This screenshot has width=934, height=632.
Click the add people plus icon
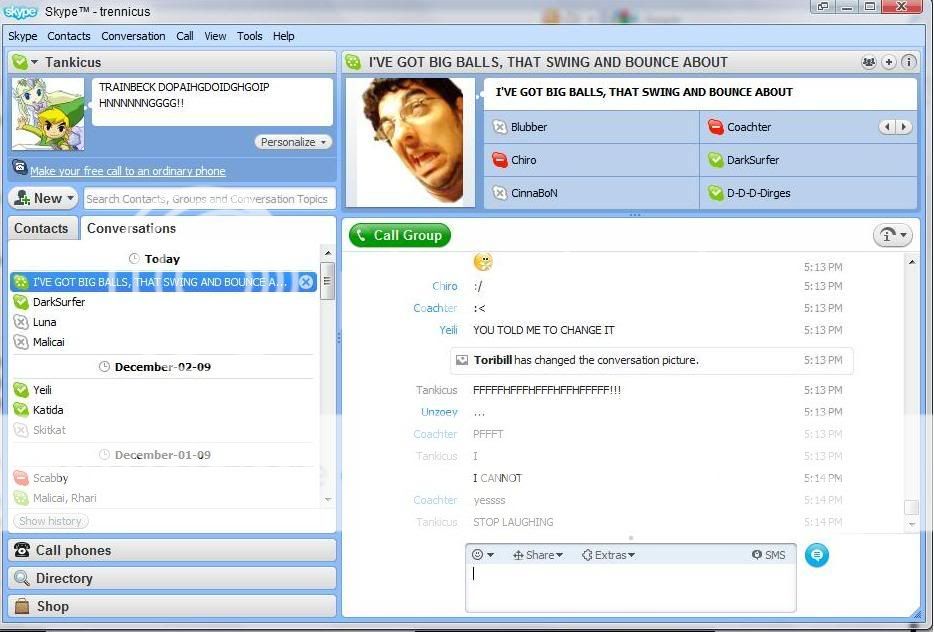click(x=889, y=62)
